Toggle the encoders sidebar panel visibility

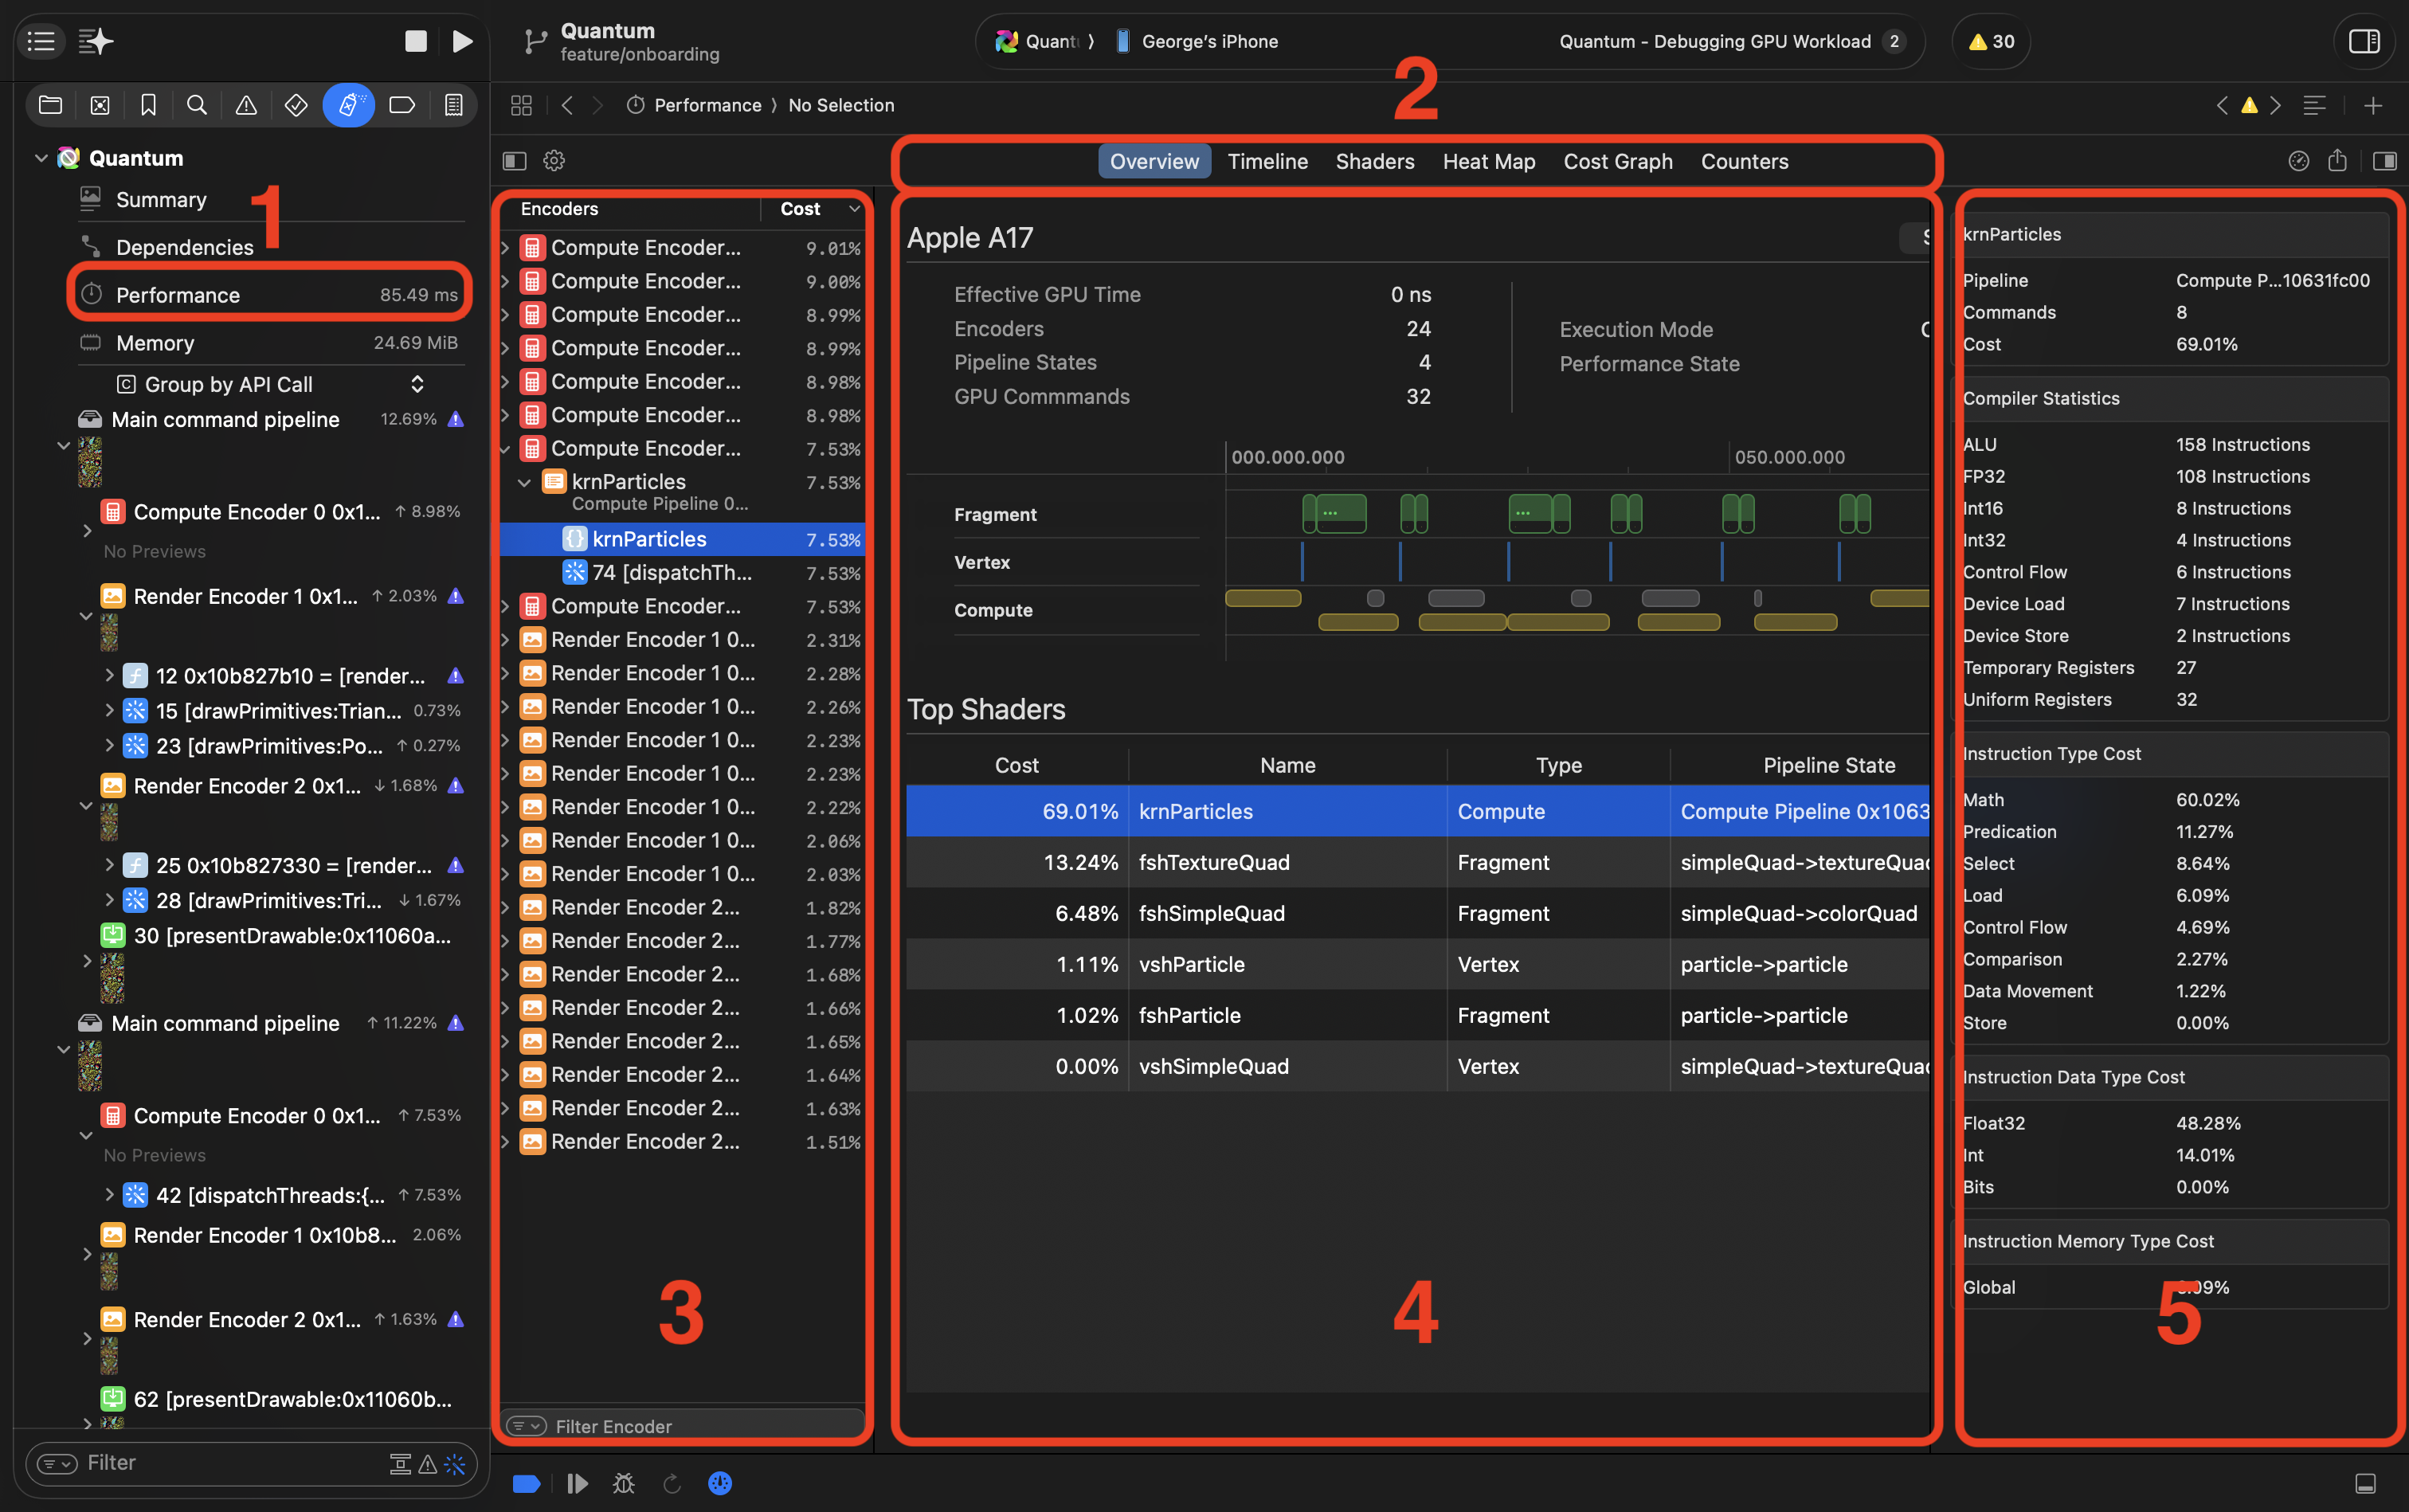click(514, 161)
